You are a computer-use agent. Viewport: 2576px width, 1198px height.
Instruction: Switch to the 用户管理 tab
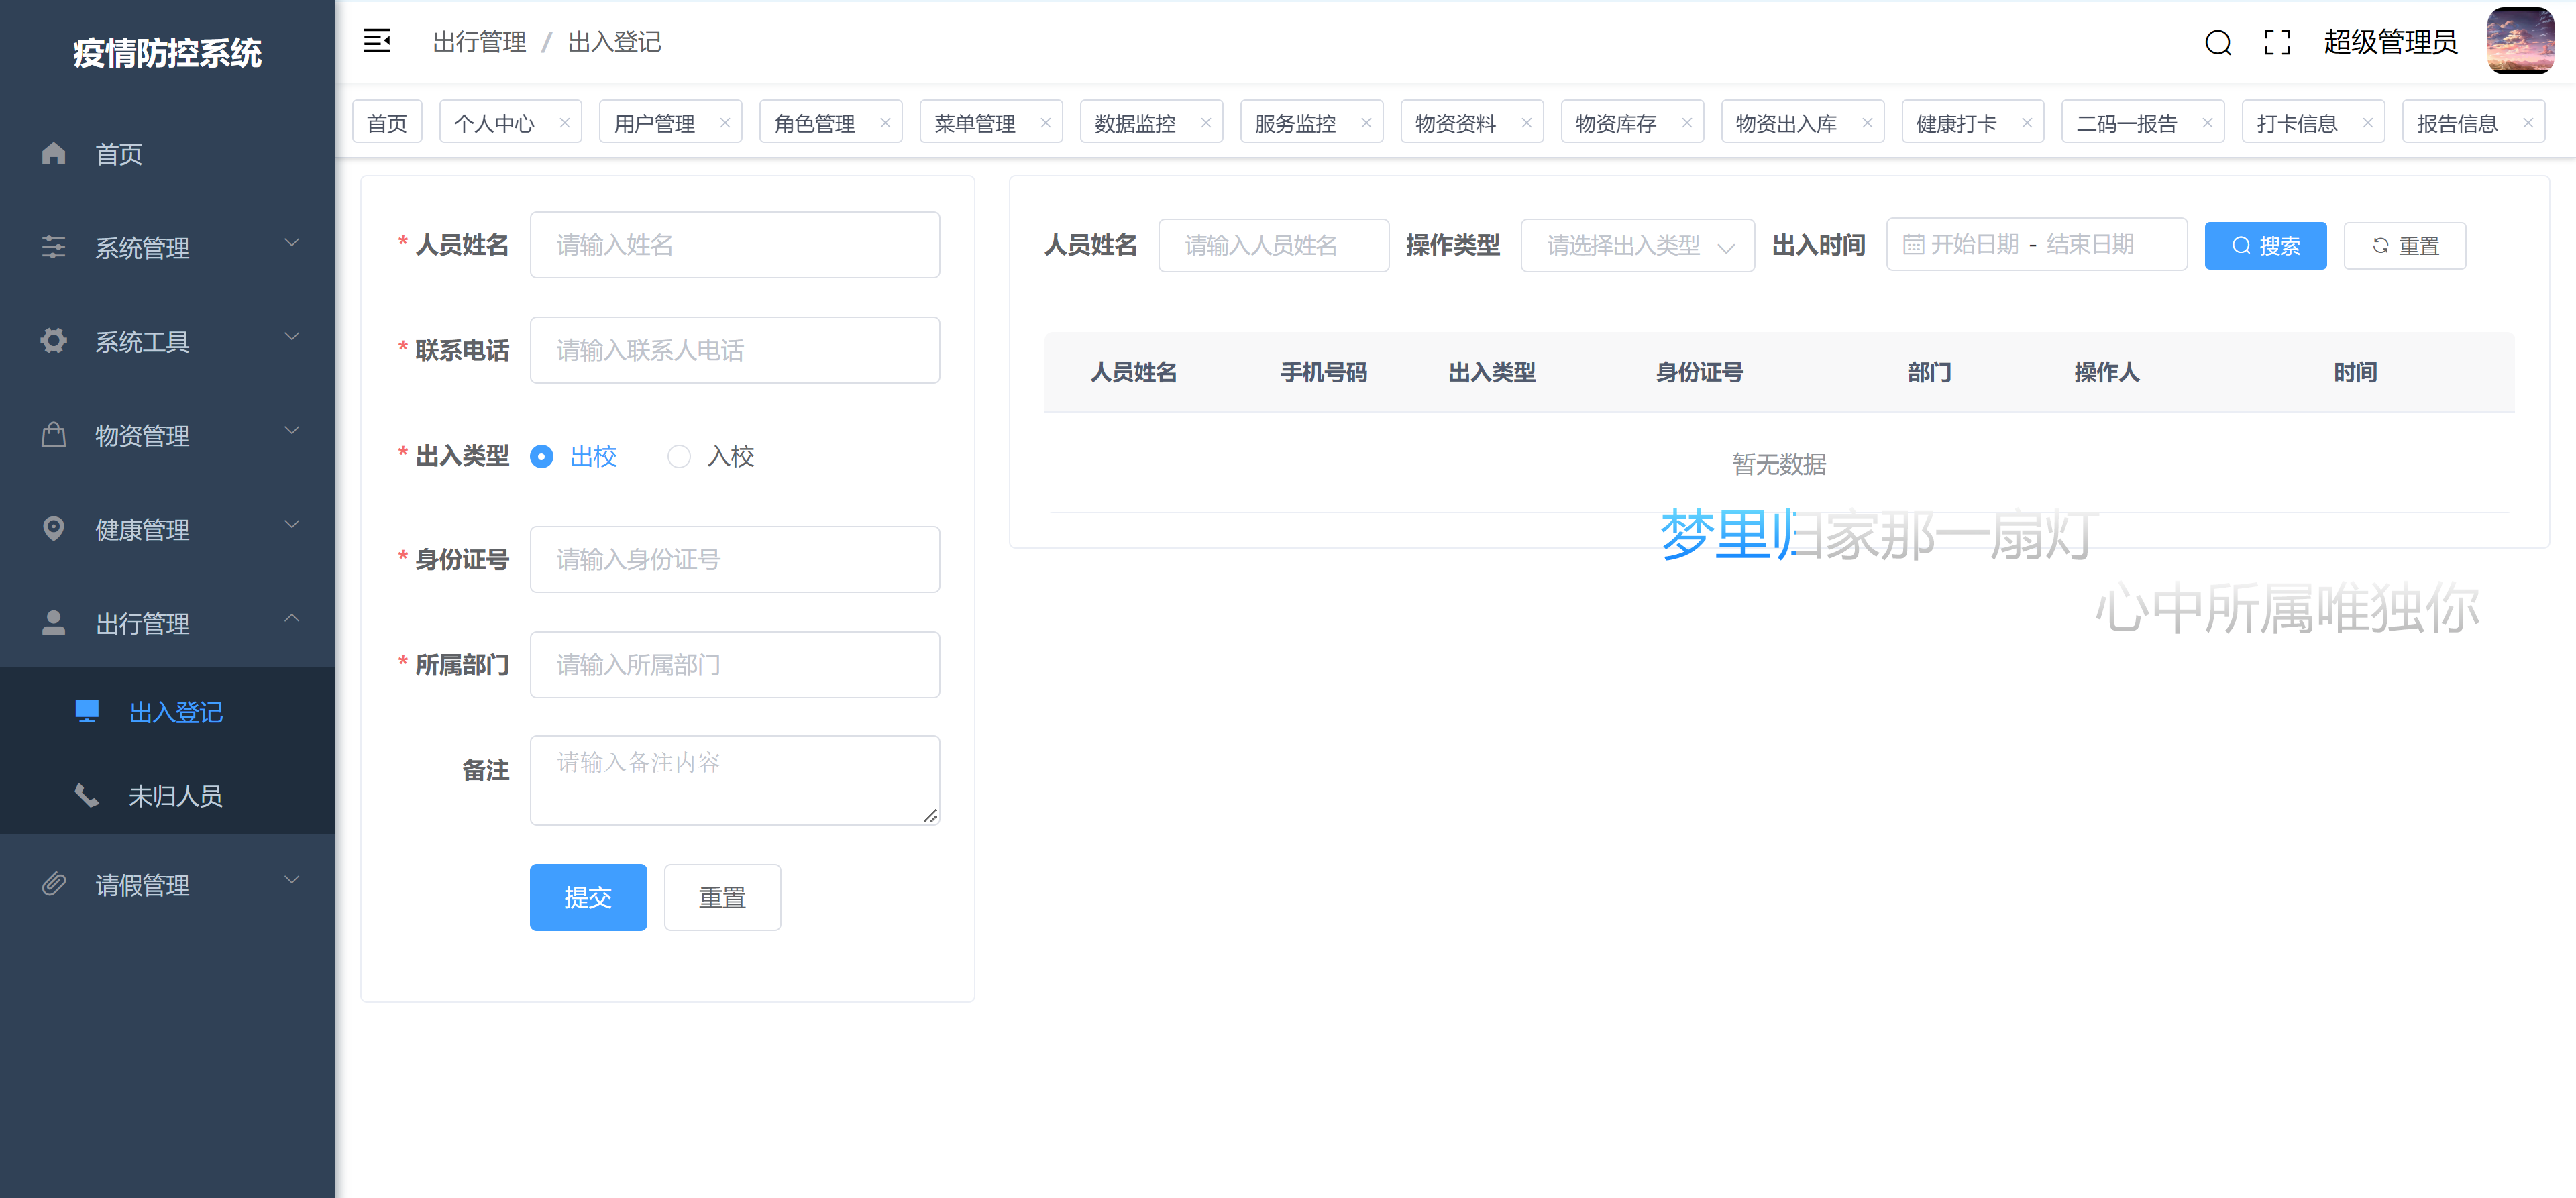point(655,122)
